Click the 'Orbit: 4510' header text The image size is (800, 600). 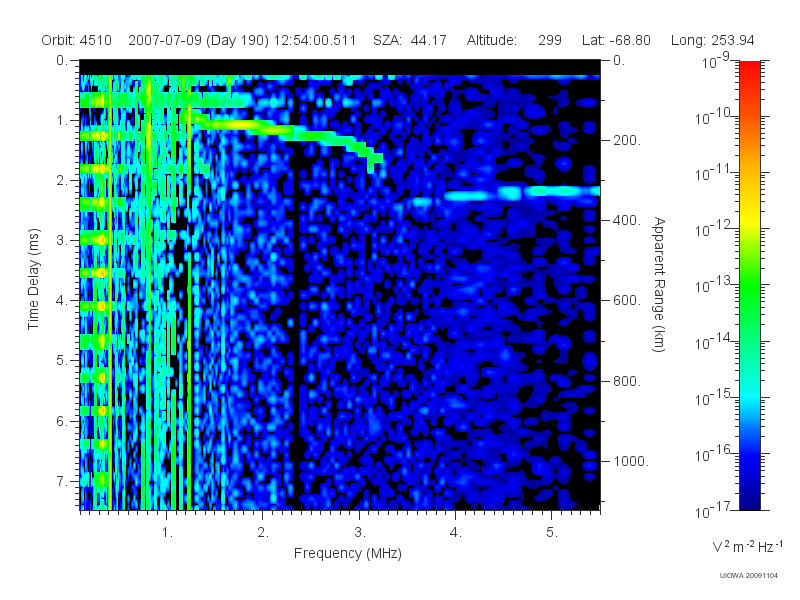click(77, 40)
